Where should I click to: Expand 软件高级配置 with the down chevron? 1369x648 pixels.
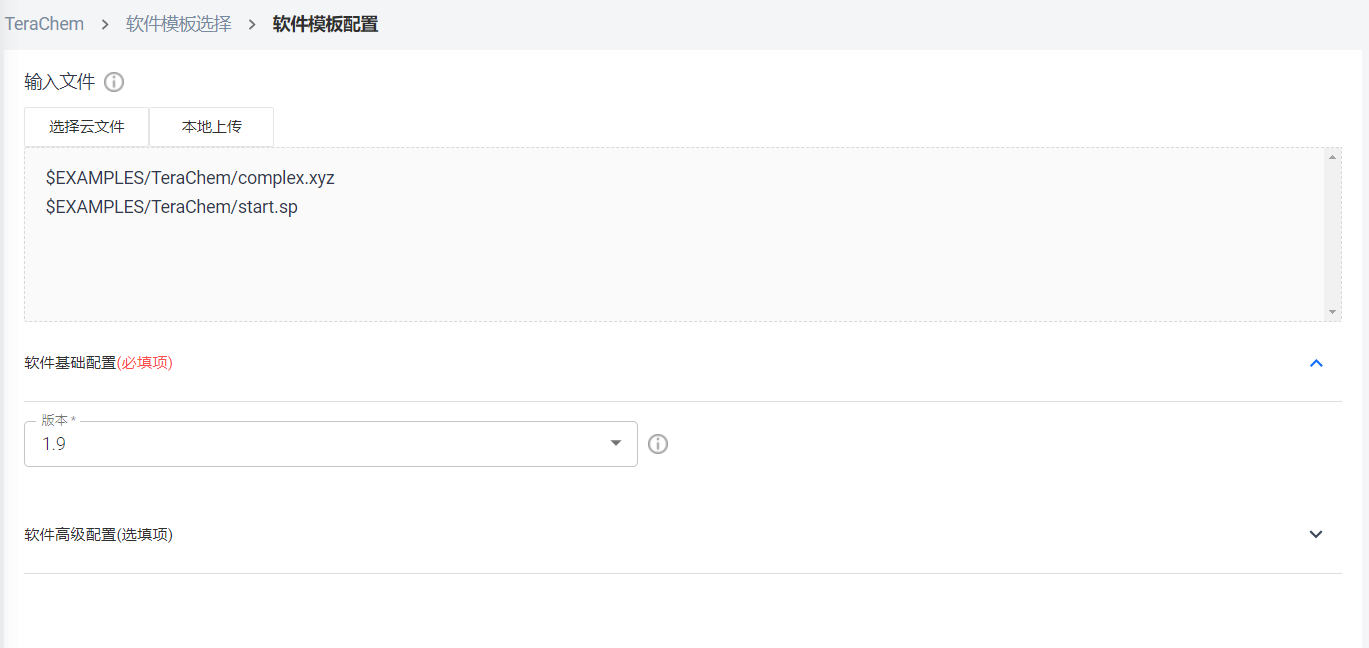point(1316,534)
